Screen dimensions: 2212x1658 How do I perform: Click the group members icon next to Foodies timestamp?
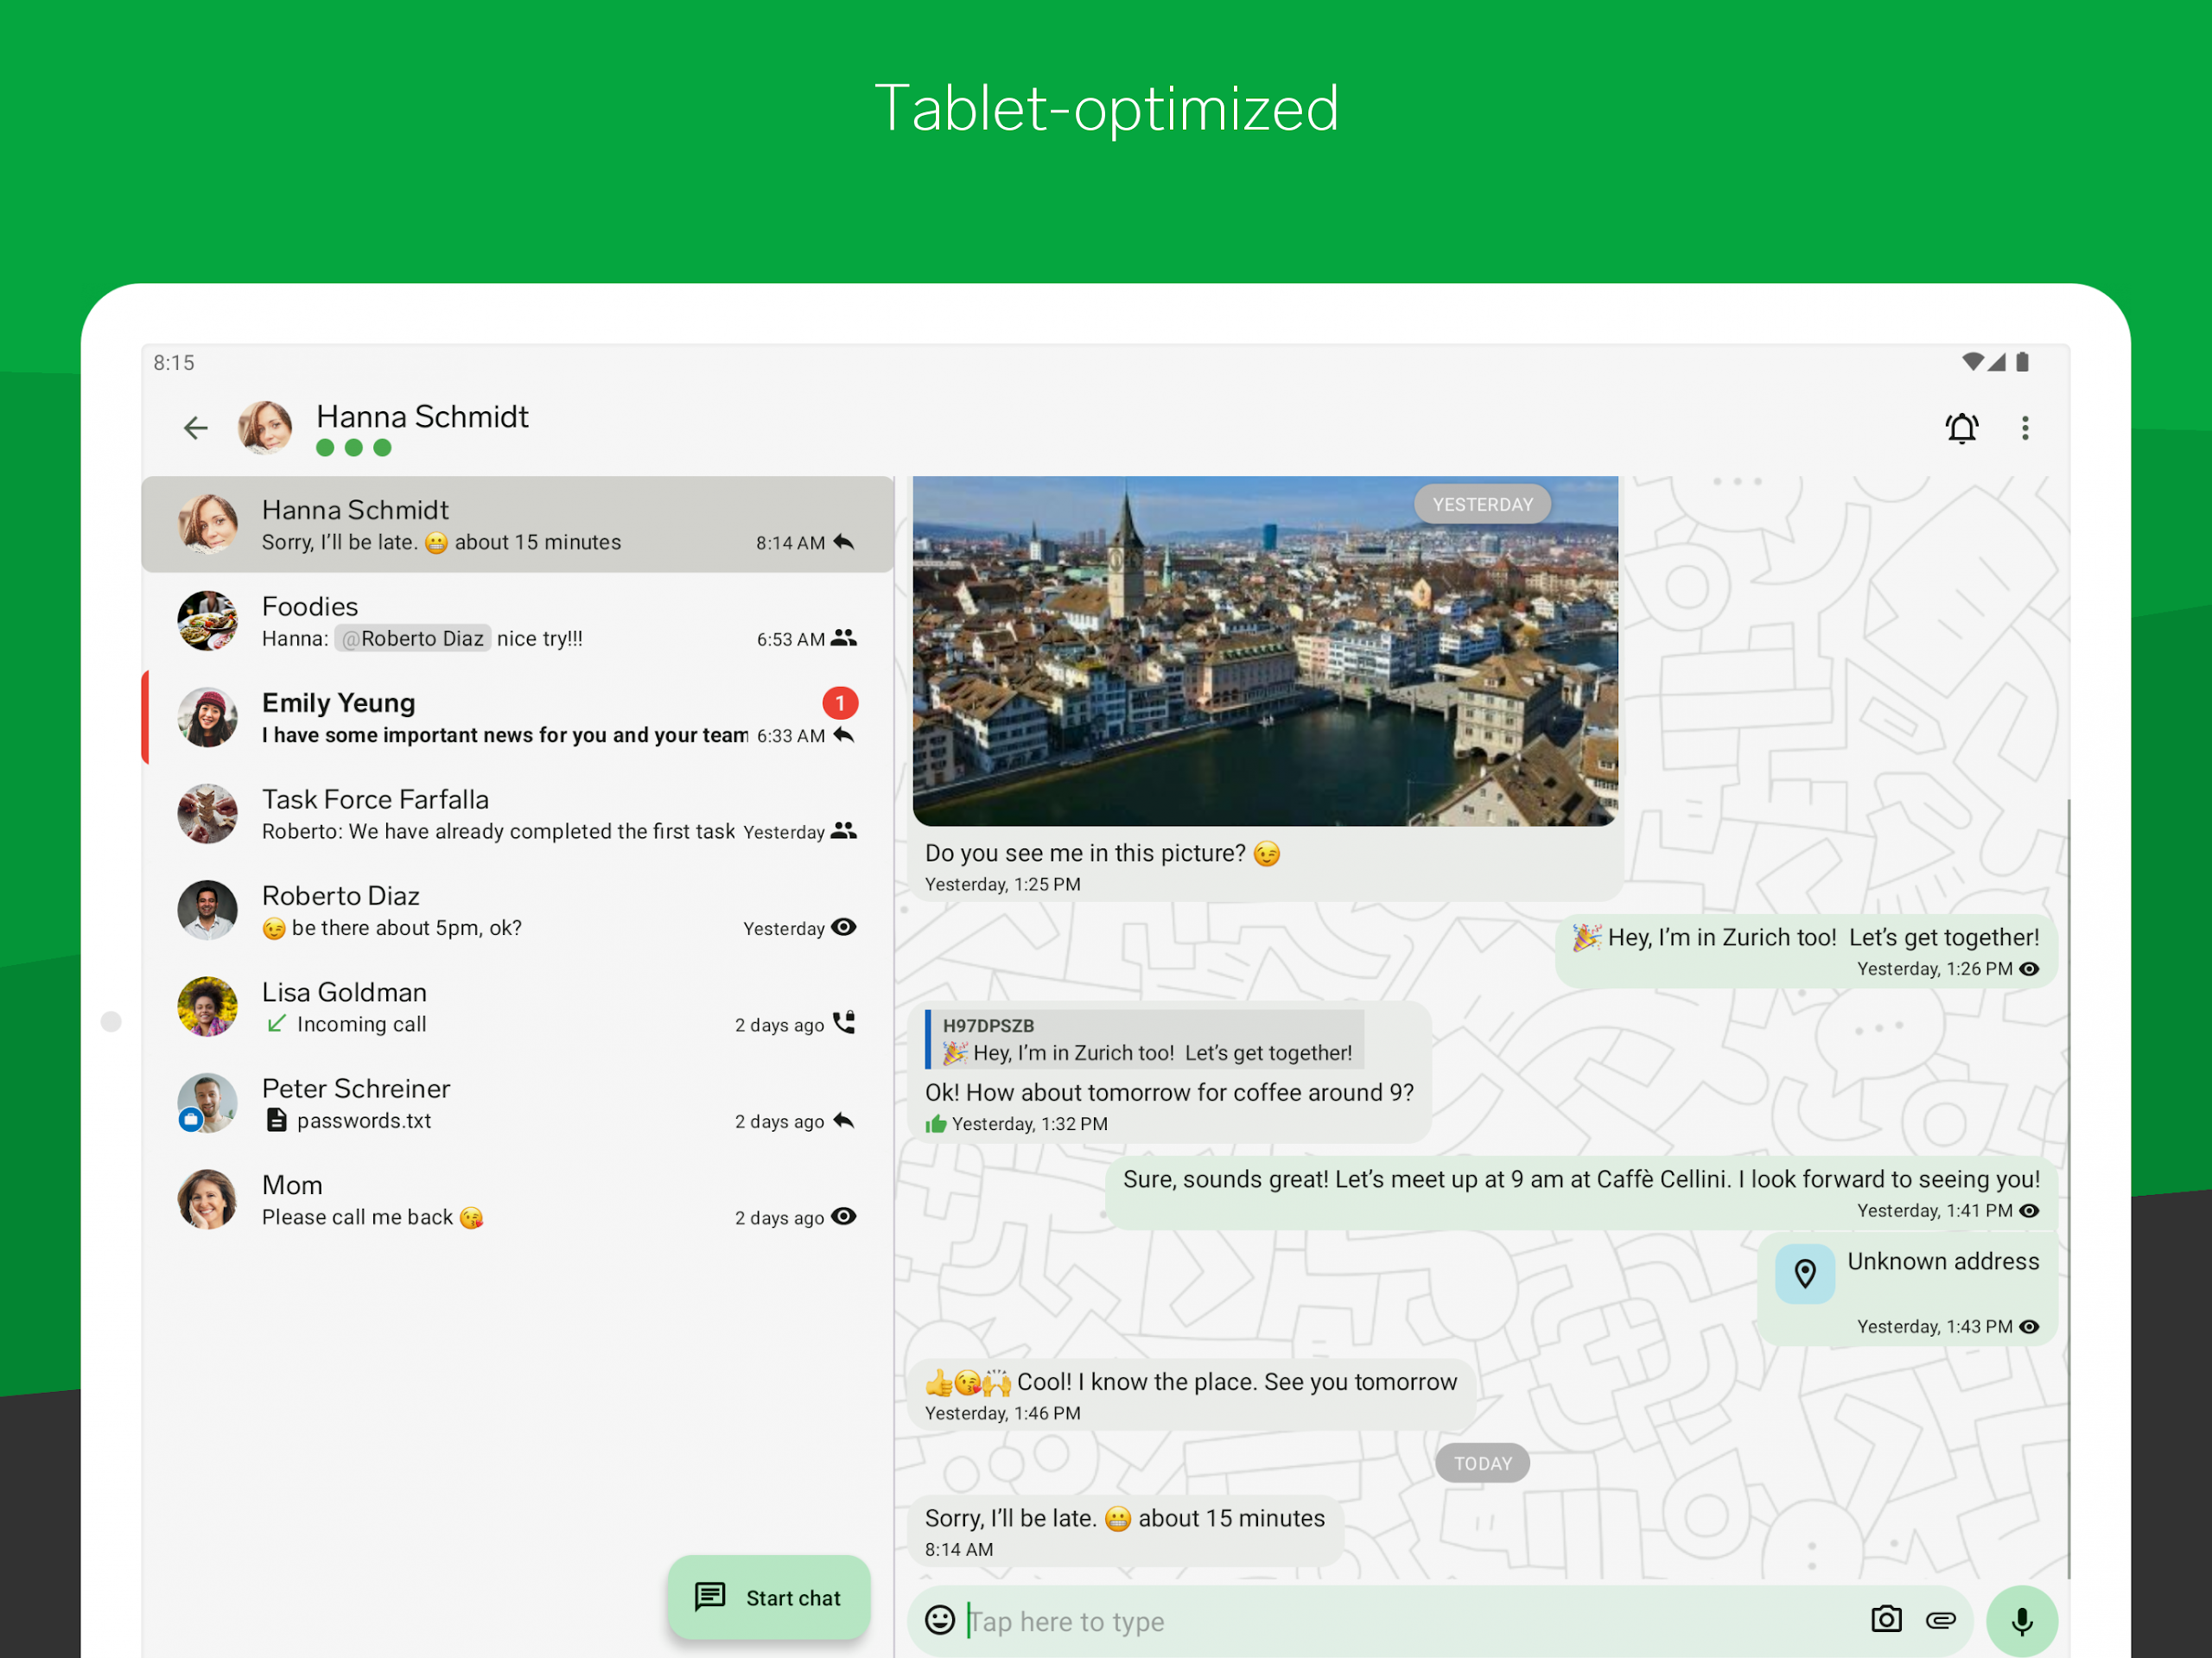tap(843, 638)
